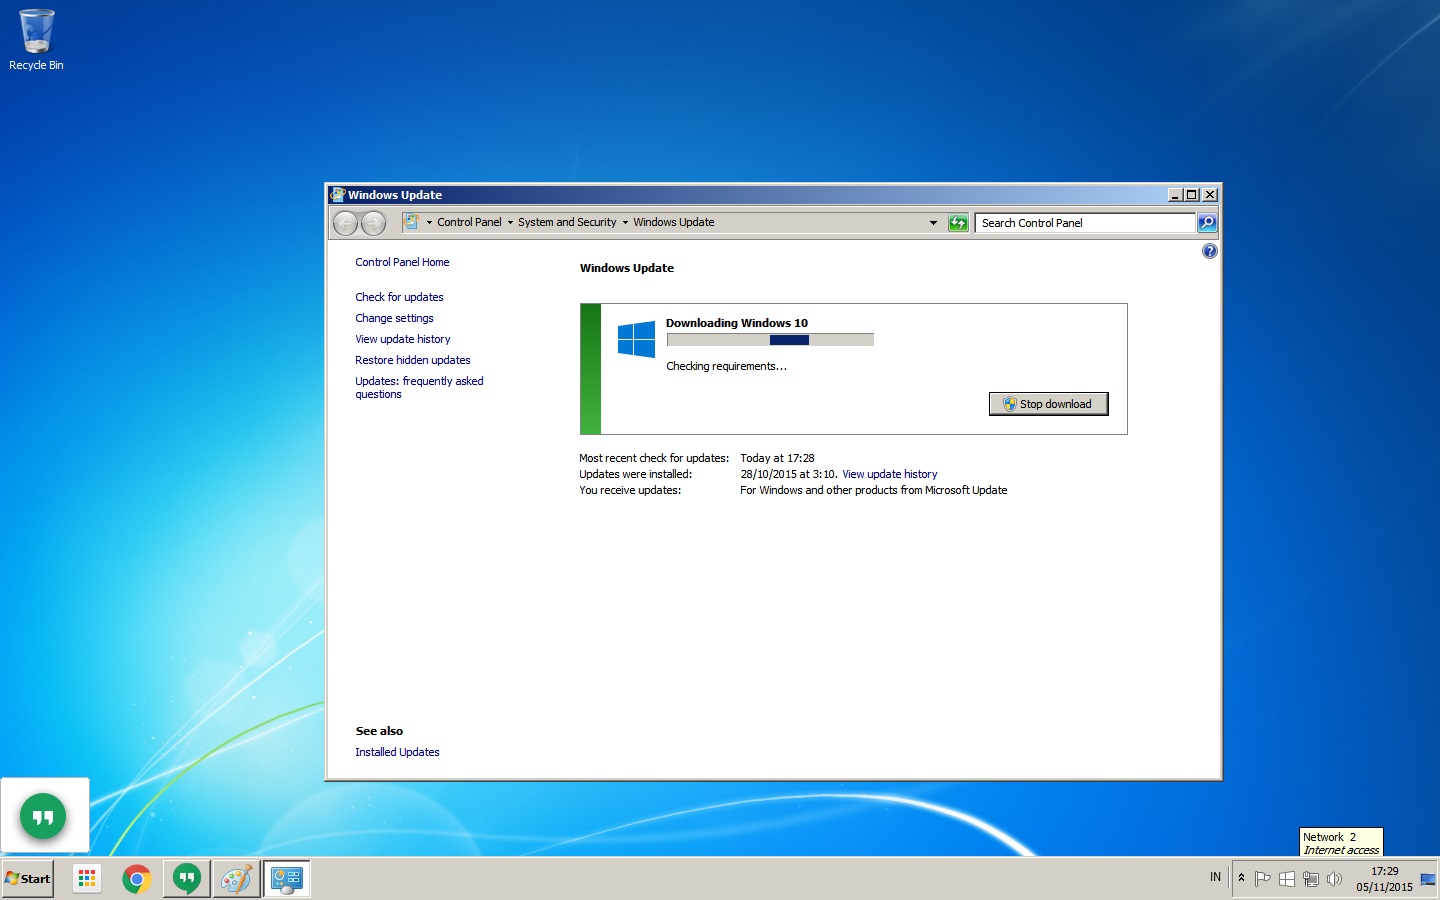Click Restore hidden updates link
Viewport: 1440px width, 900px height.
point(412,360)
